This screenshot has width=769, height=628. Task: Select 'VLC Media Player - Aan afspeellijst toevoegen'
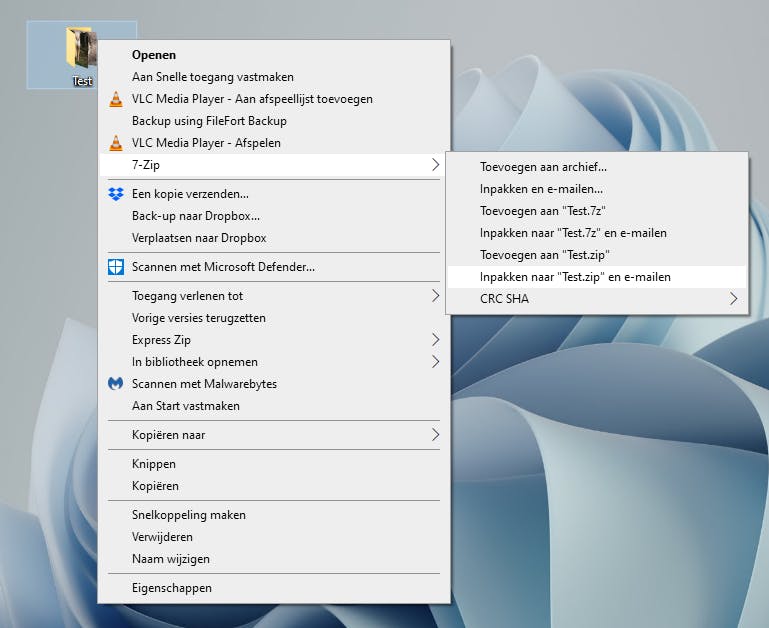click(274, 99)
